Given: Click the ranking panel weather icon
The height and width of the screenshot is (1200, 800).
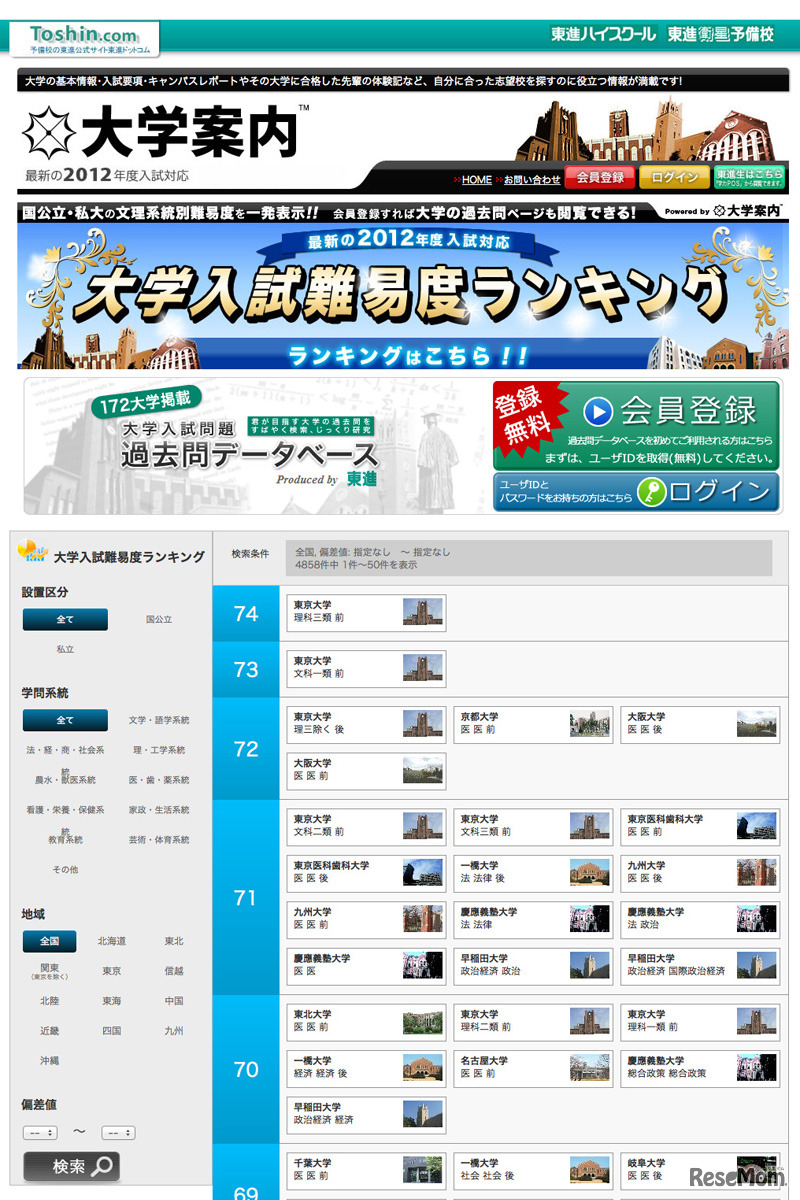Looking at the screenshot, I should tap(32, 551).
